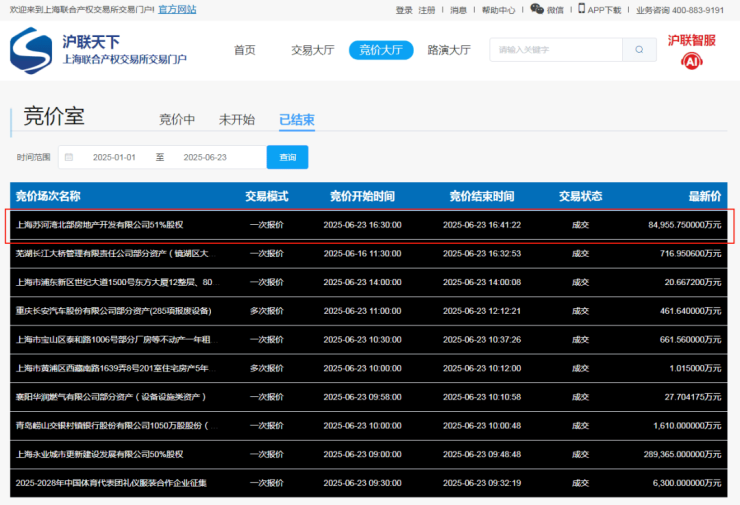Viewport: 740px width, 505px height.
Task: Click the start date field 2025-01-01
Action: pyautogui.click(x=113, y=157)
